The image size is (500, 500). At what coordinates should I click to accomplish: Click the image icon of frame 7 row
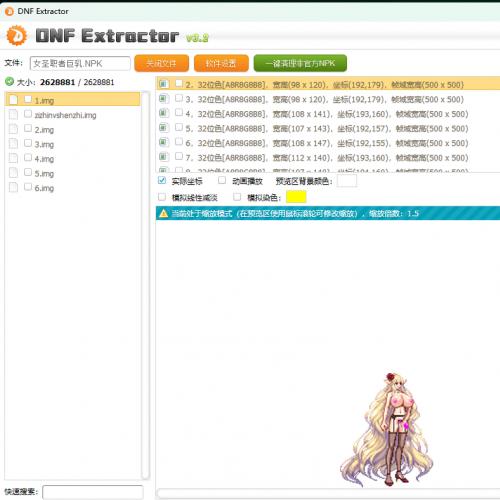pos(163,157)
